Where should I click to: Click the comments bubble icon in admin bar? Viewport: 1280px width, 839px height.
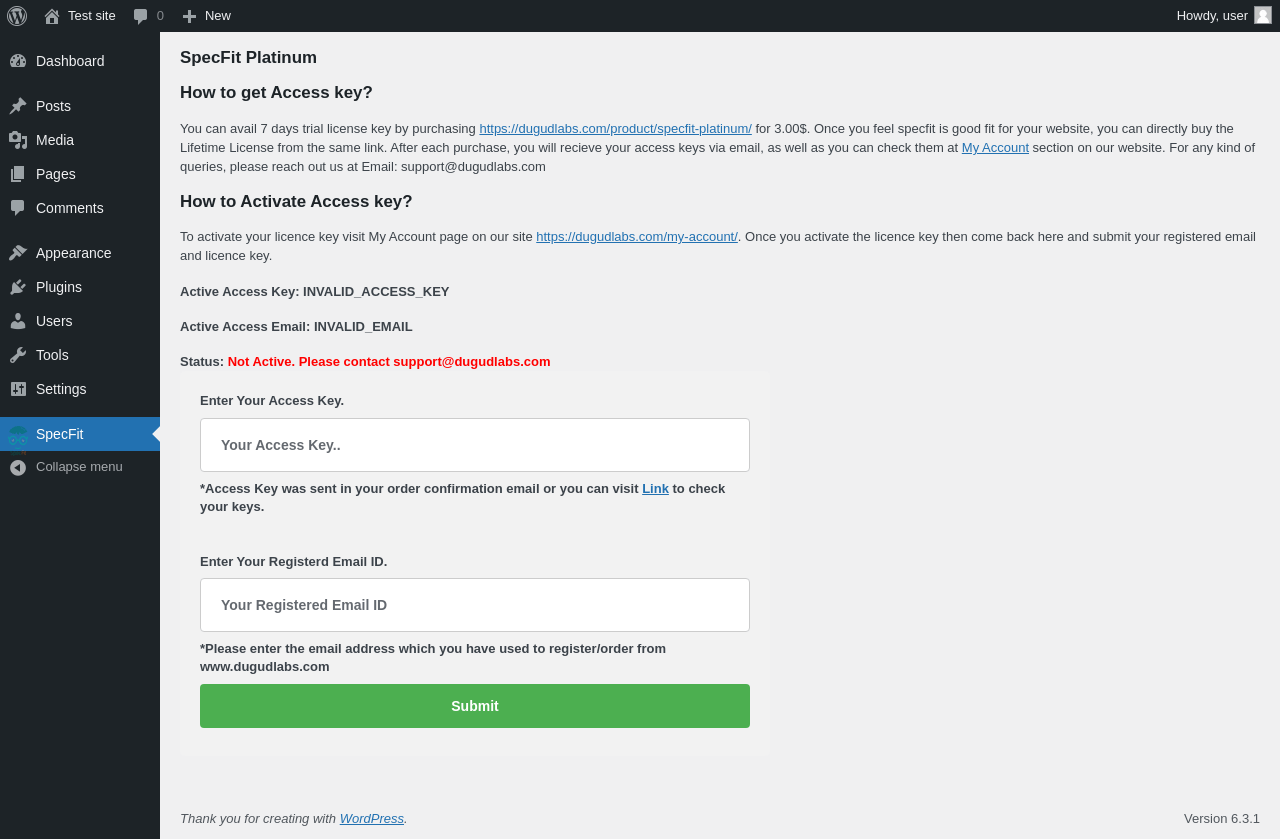(x=141, y=16)
